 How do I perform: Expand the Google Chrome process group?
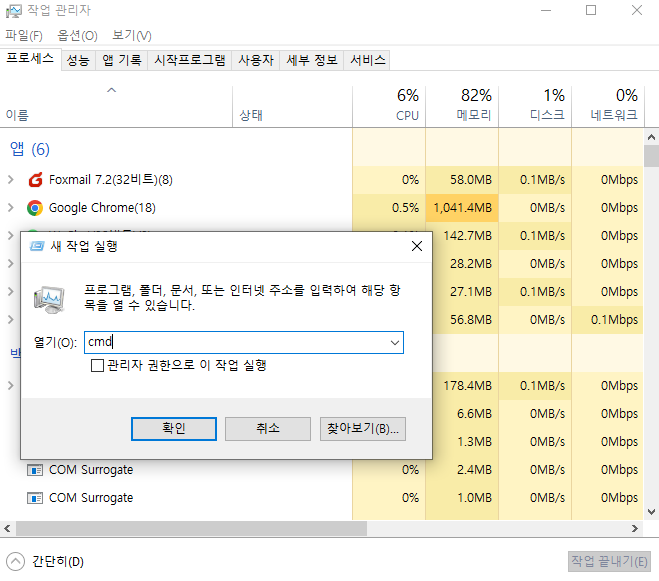[x=10, y=208]
